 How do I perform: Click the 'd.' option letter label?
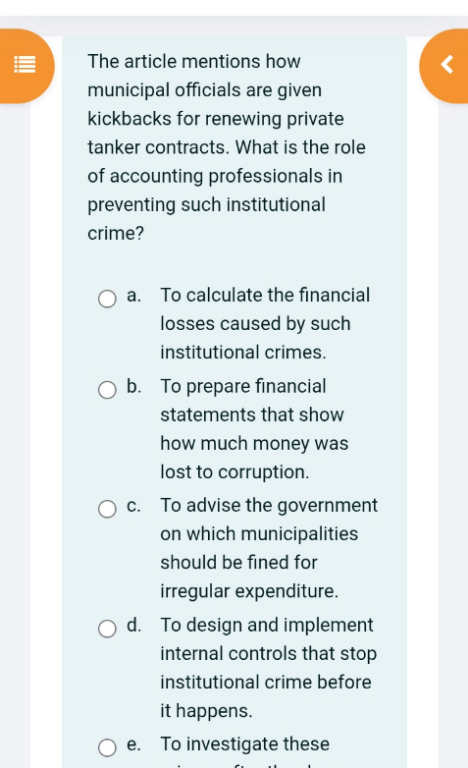pos(134,625)
